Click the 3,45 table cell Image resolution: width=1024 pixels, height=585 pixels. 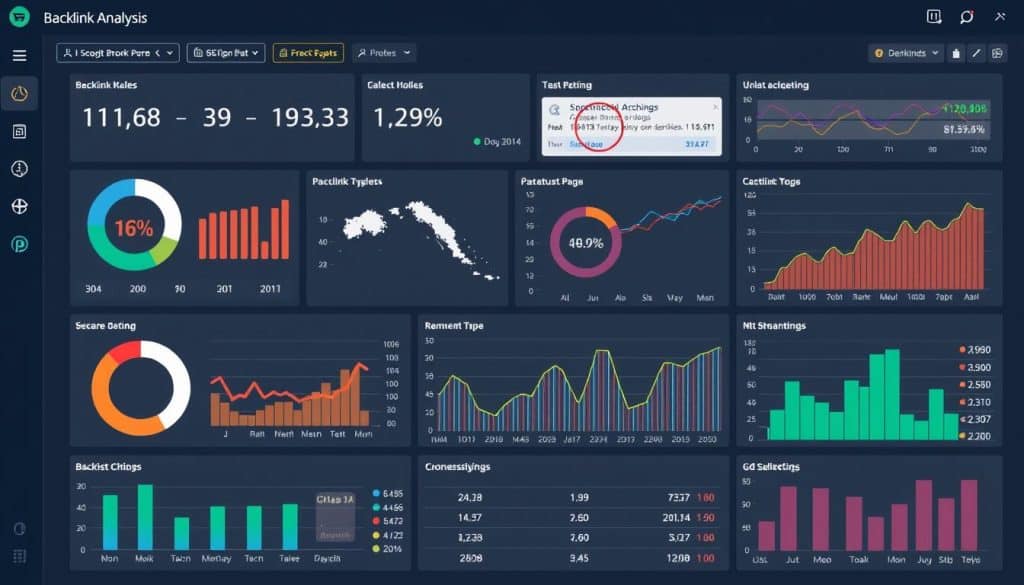coord(579,558)
